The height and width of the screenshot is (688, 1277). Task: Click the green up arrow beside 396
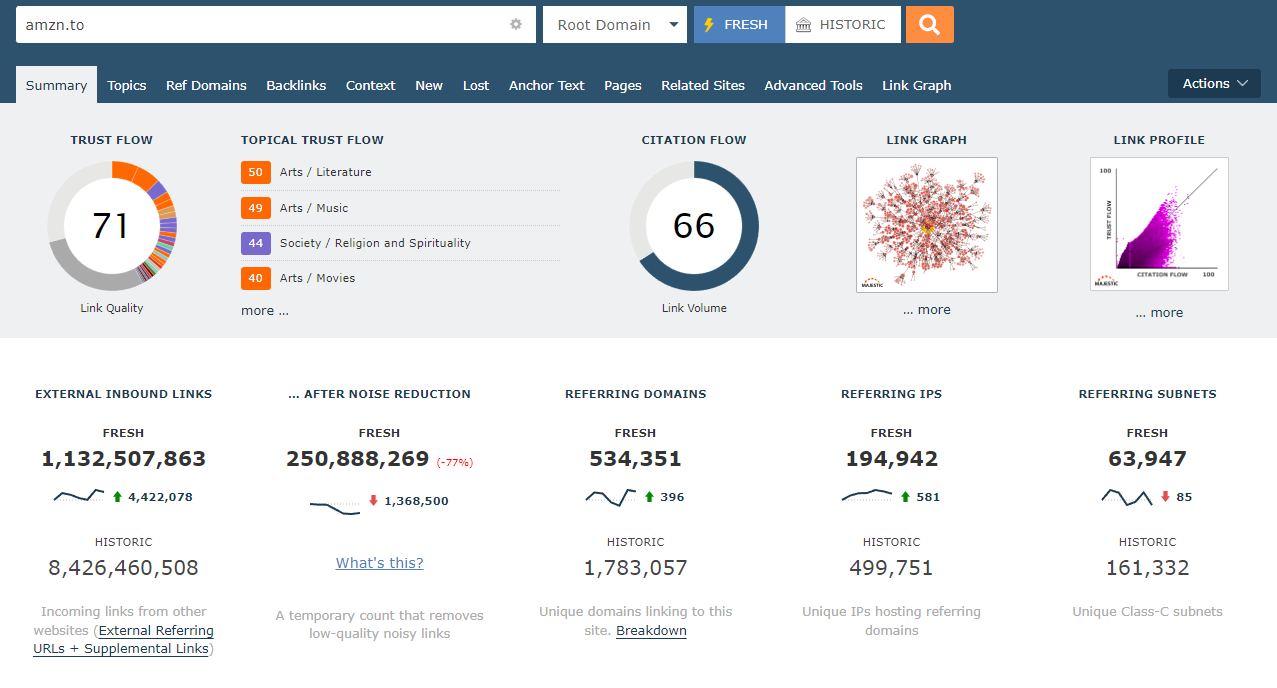649,496
